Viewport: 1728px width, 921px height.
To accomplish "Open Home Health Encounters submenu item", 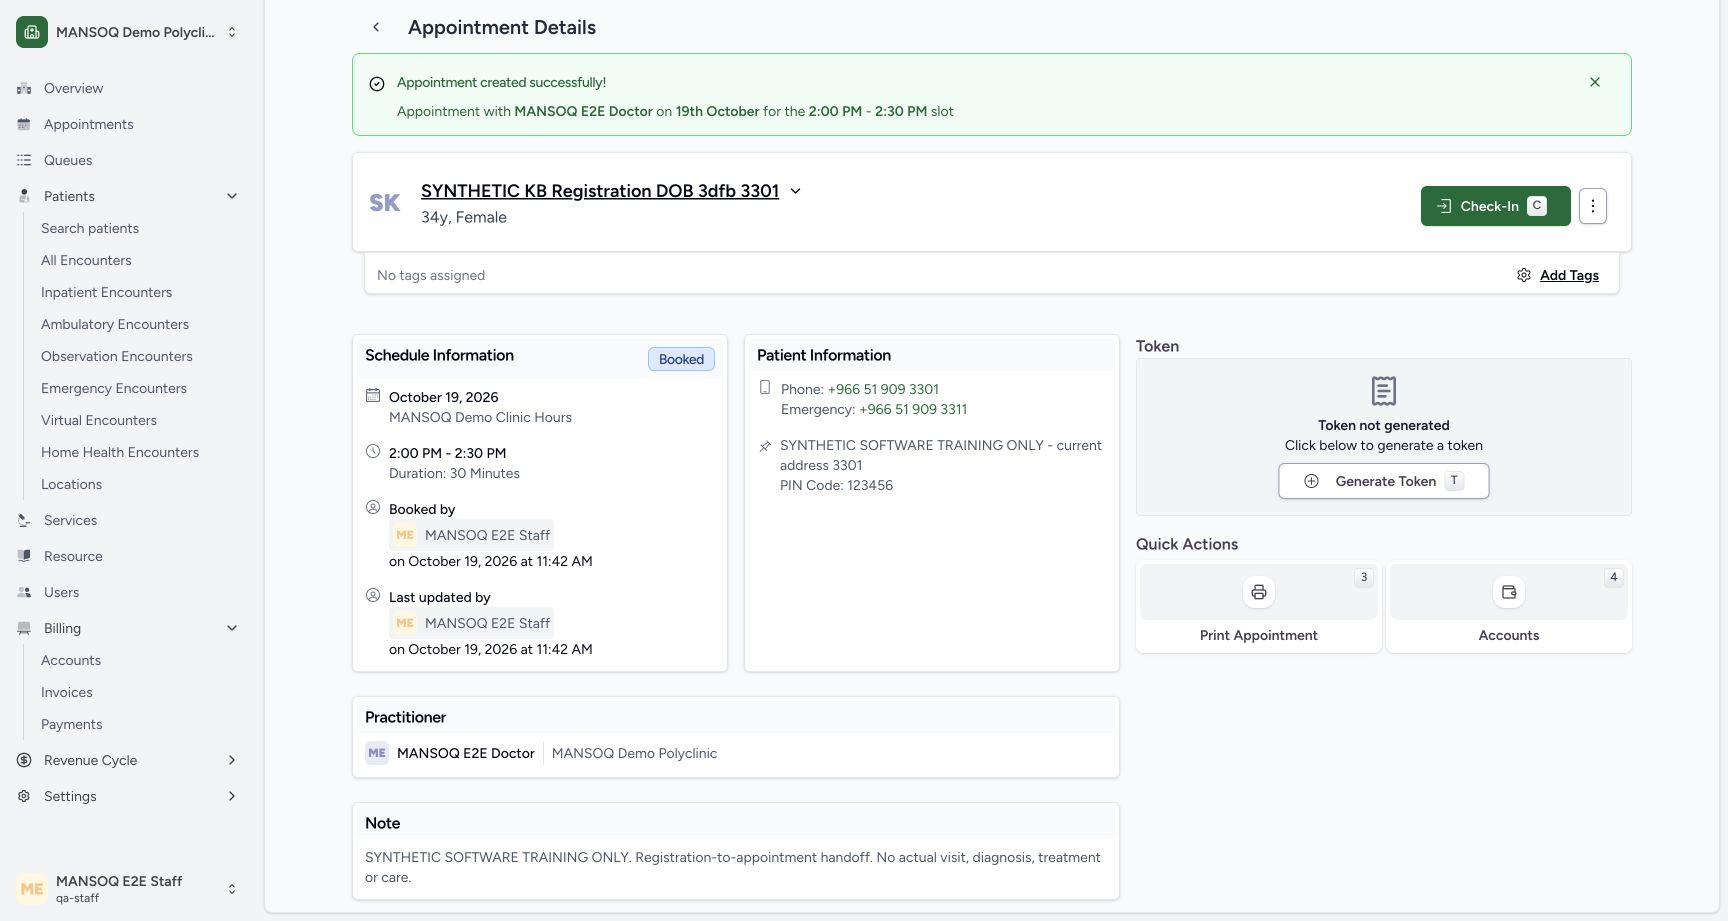I will coord(120,452).
